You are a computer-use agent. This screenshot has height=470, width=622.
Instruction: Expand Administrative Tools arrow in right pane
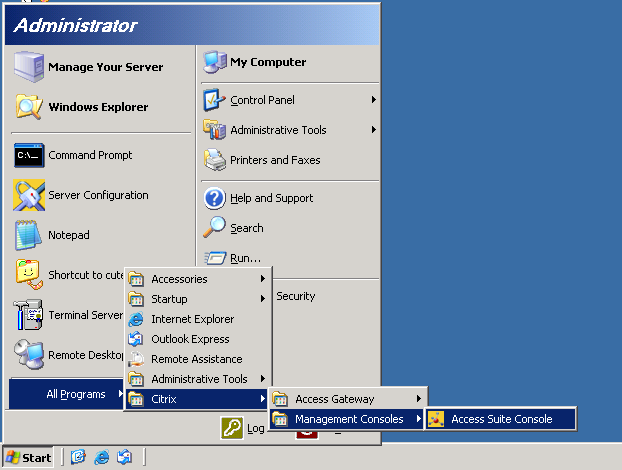pyautogui.click(x=373, y=130)
